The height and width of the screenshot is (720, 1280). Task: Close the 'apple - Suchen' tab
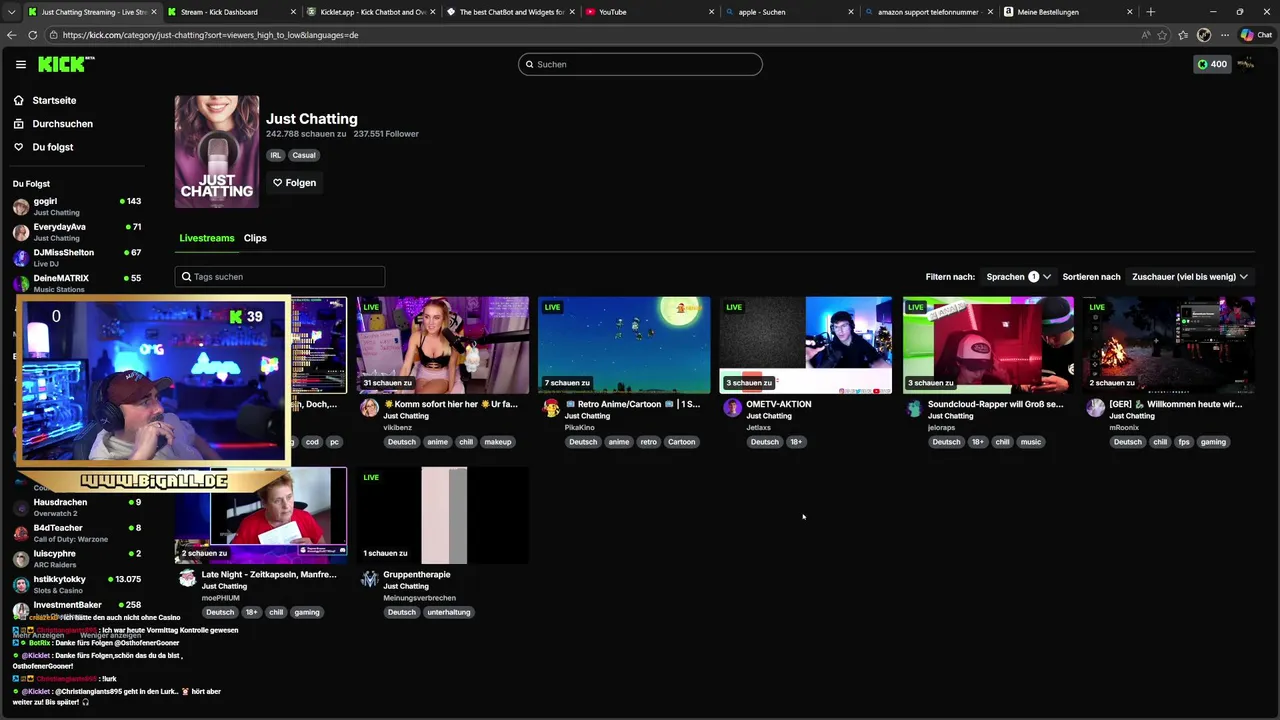click(851, 12)
